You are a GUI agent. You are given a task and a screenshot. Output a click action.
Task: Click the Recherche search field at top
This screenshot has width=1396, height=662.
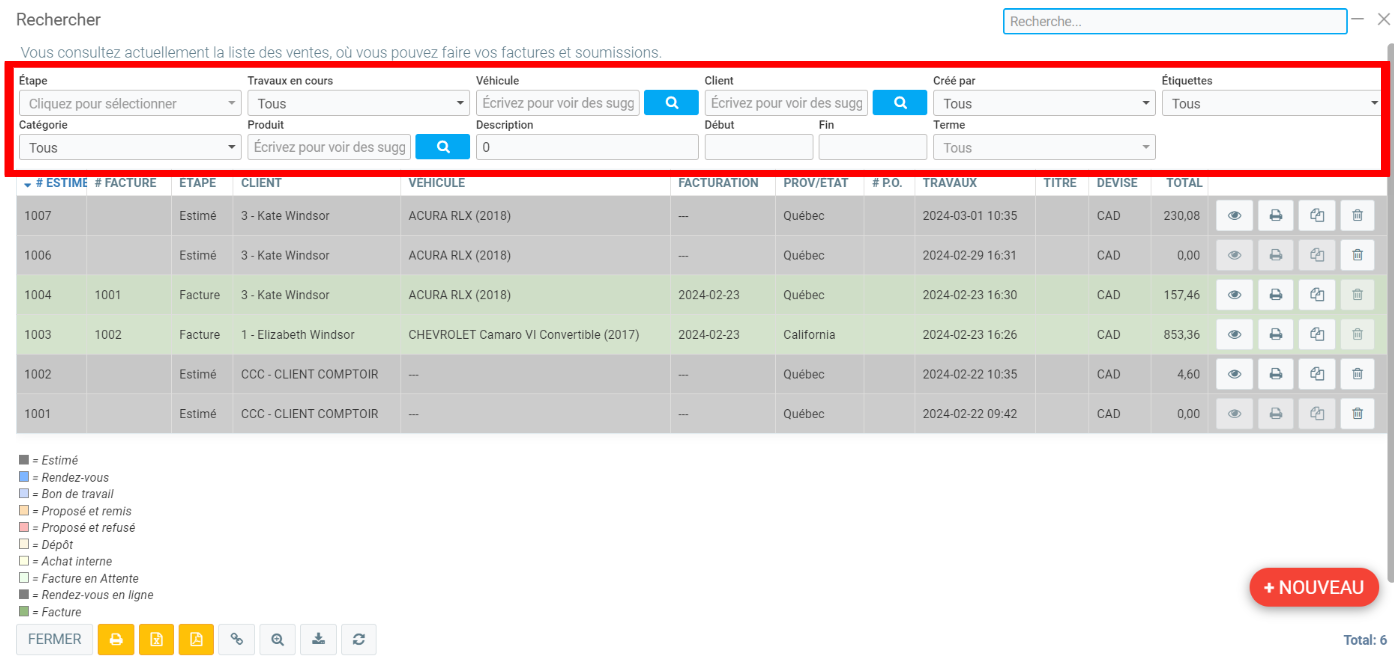[1174, 21]
